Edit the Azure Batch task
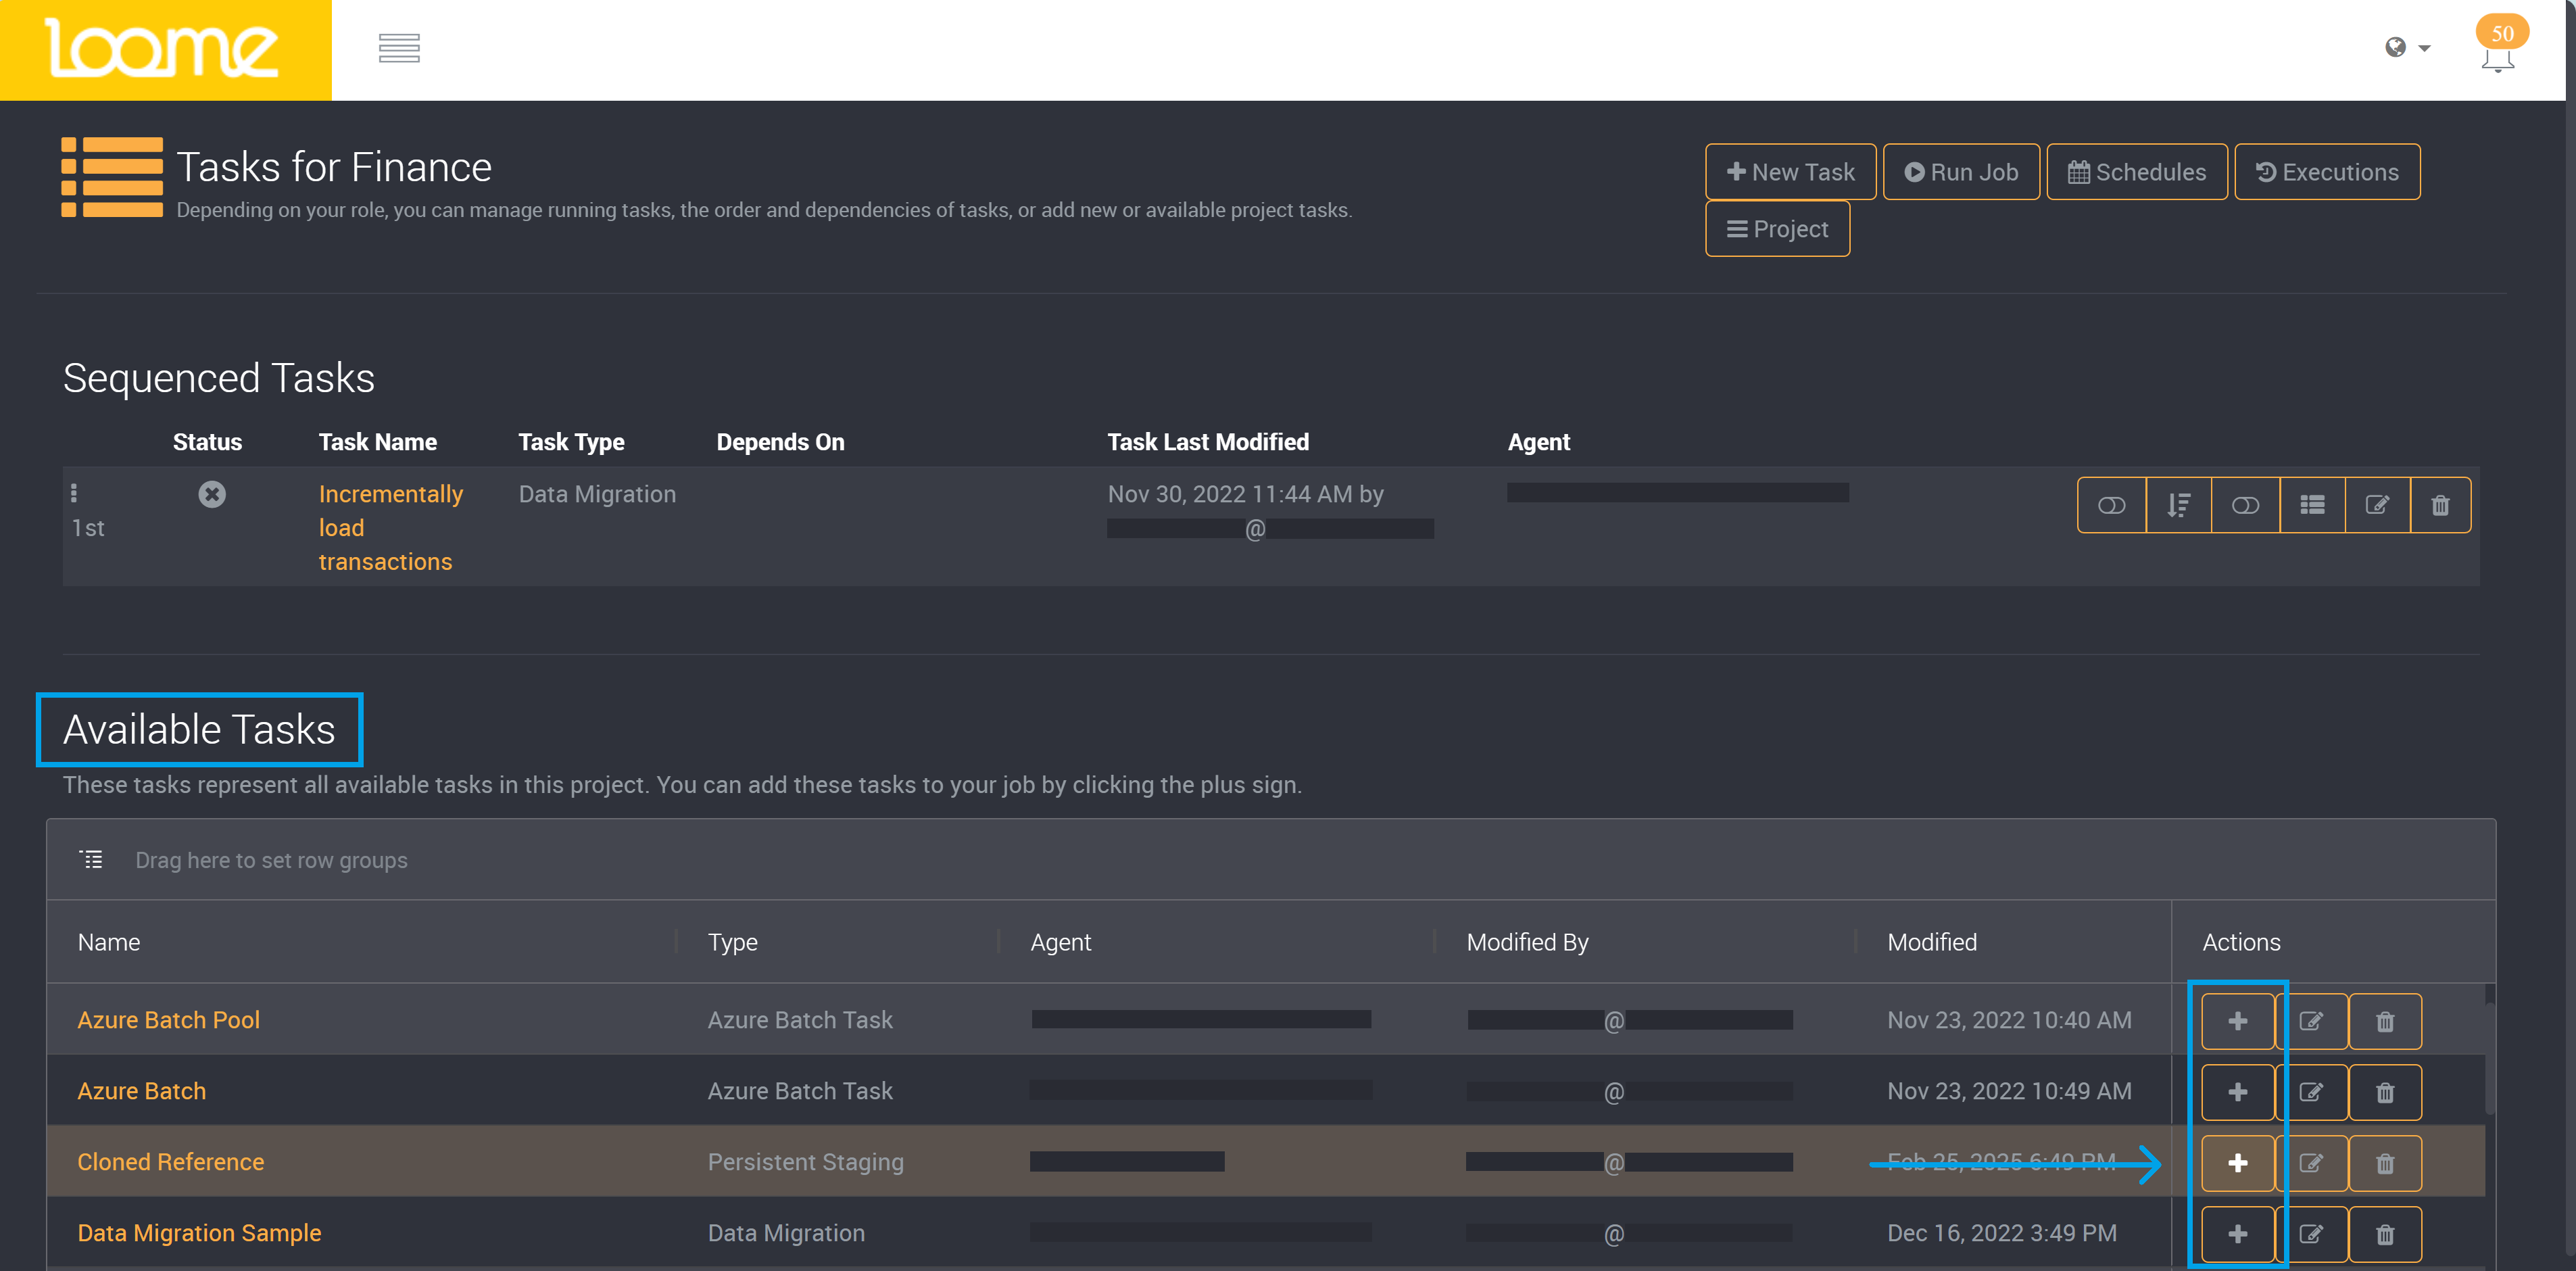This screenshot has width=2576, height=1271. 2311,1092
